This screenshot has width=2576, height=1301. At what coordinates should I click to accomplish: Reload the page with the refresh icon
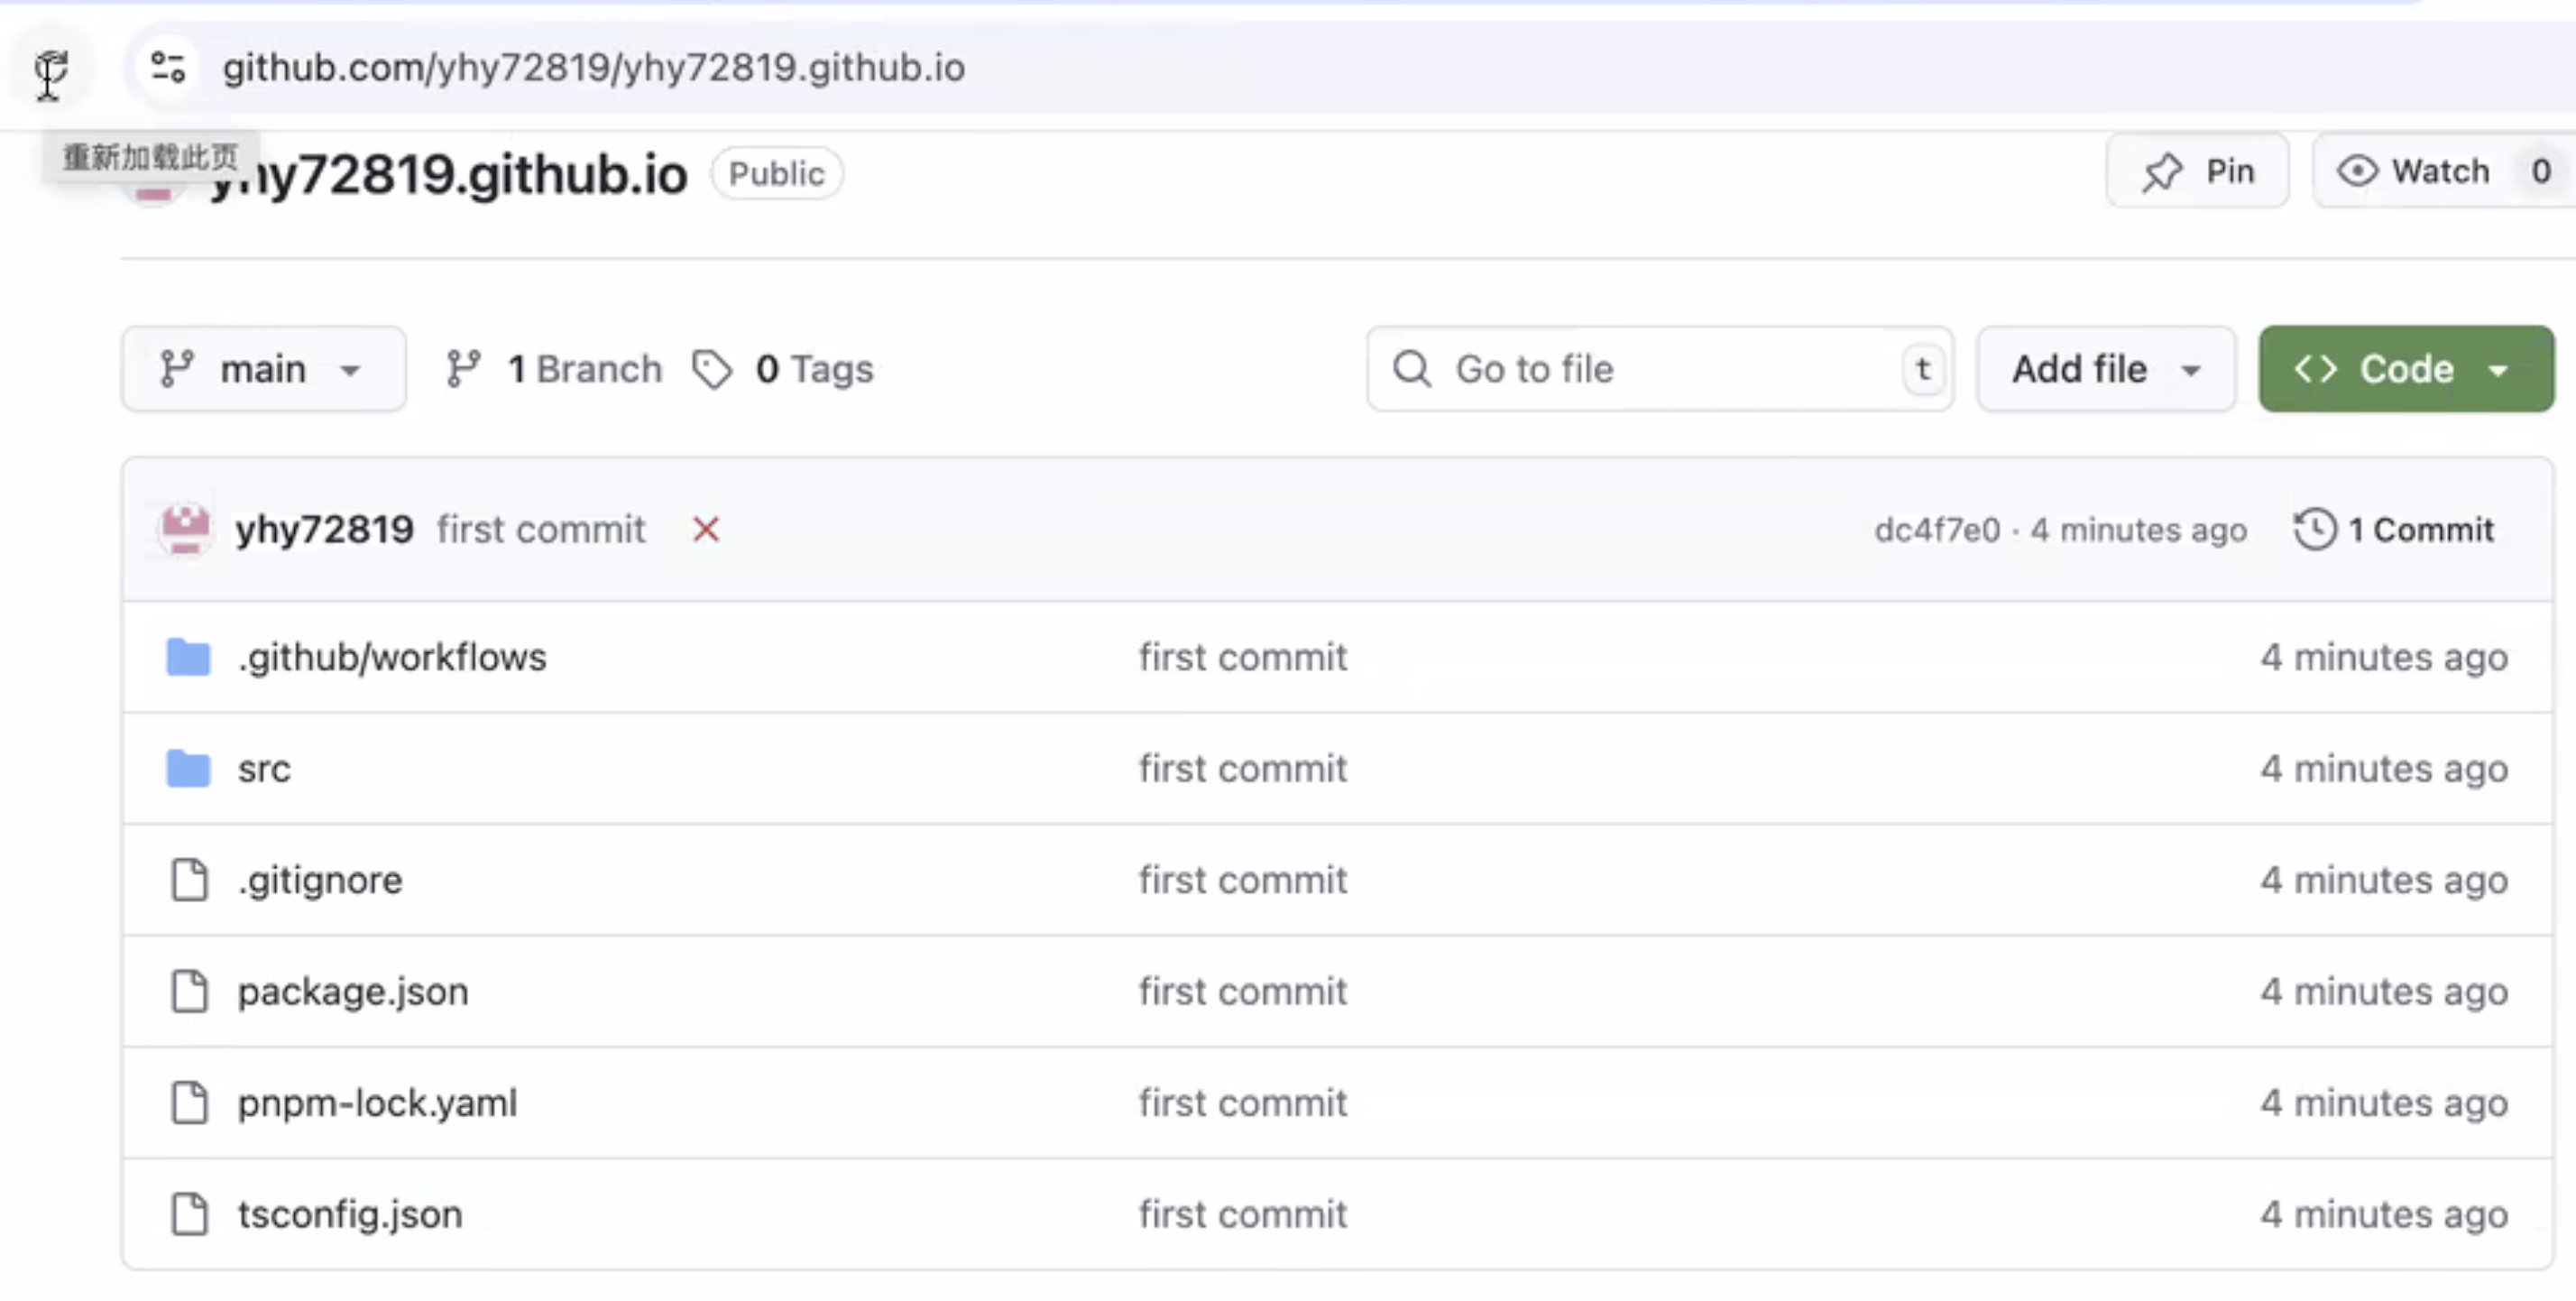coord(50,68)
